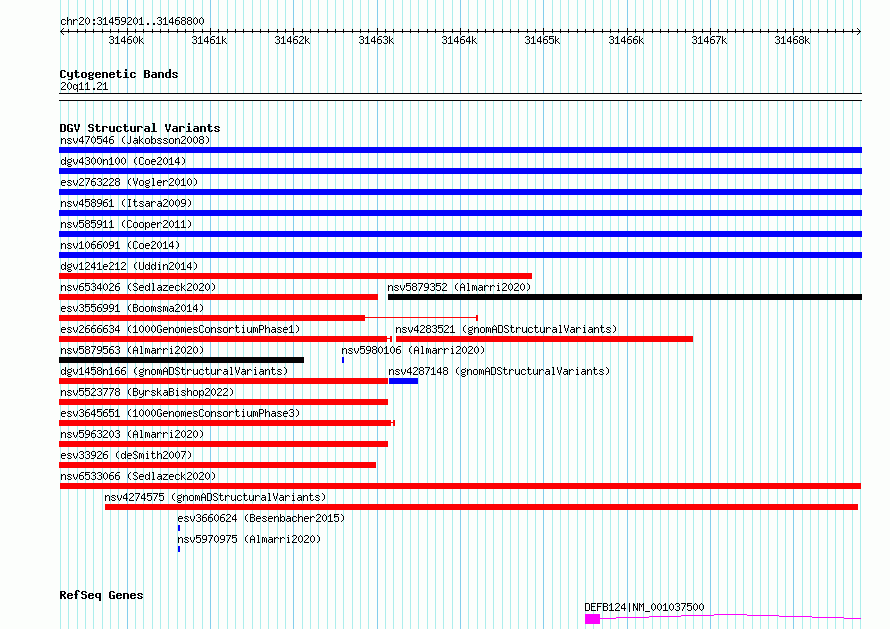Select the nsv458961 (Itsara2009) label
The image size is (890, 629).
click(x=126, y=203)
